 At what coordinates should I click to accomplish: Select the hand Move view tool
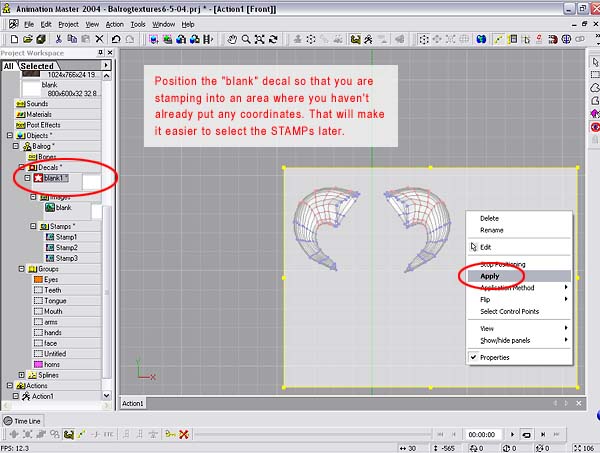[x=232, y=39]
